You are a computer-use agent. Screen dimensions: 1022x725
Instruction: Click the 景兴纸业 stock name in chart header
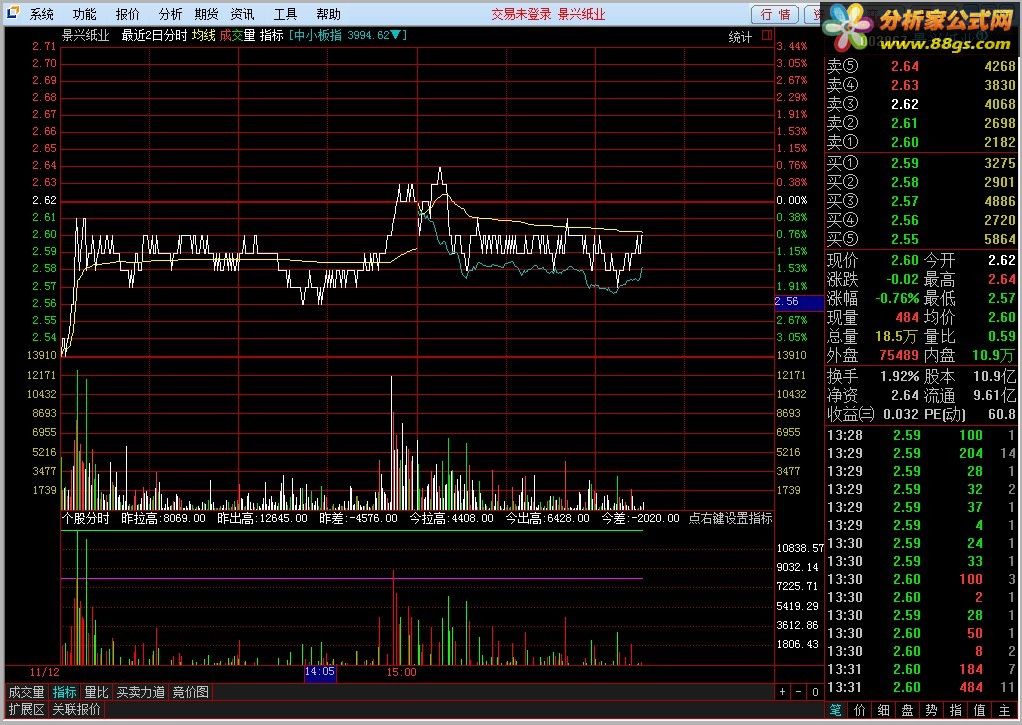85,35
